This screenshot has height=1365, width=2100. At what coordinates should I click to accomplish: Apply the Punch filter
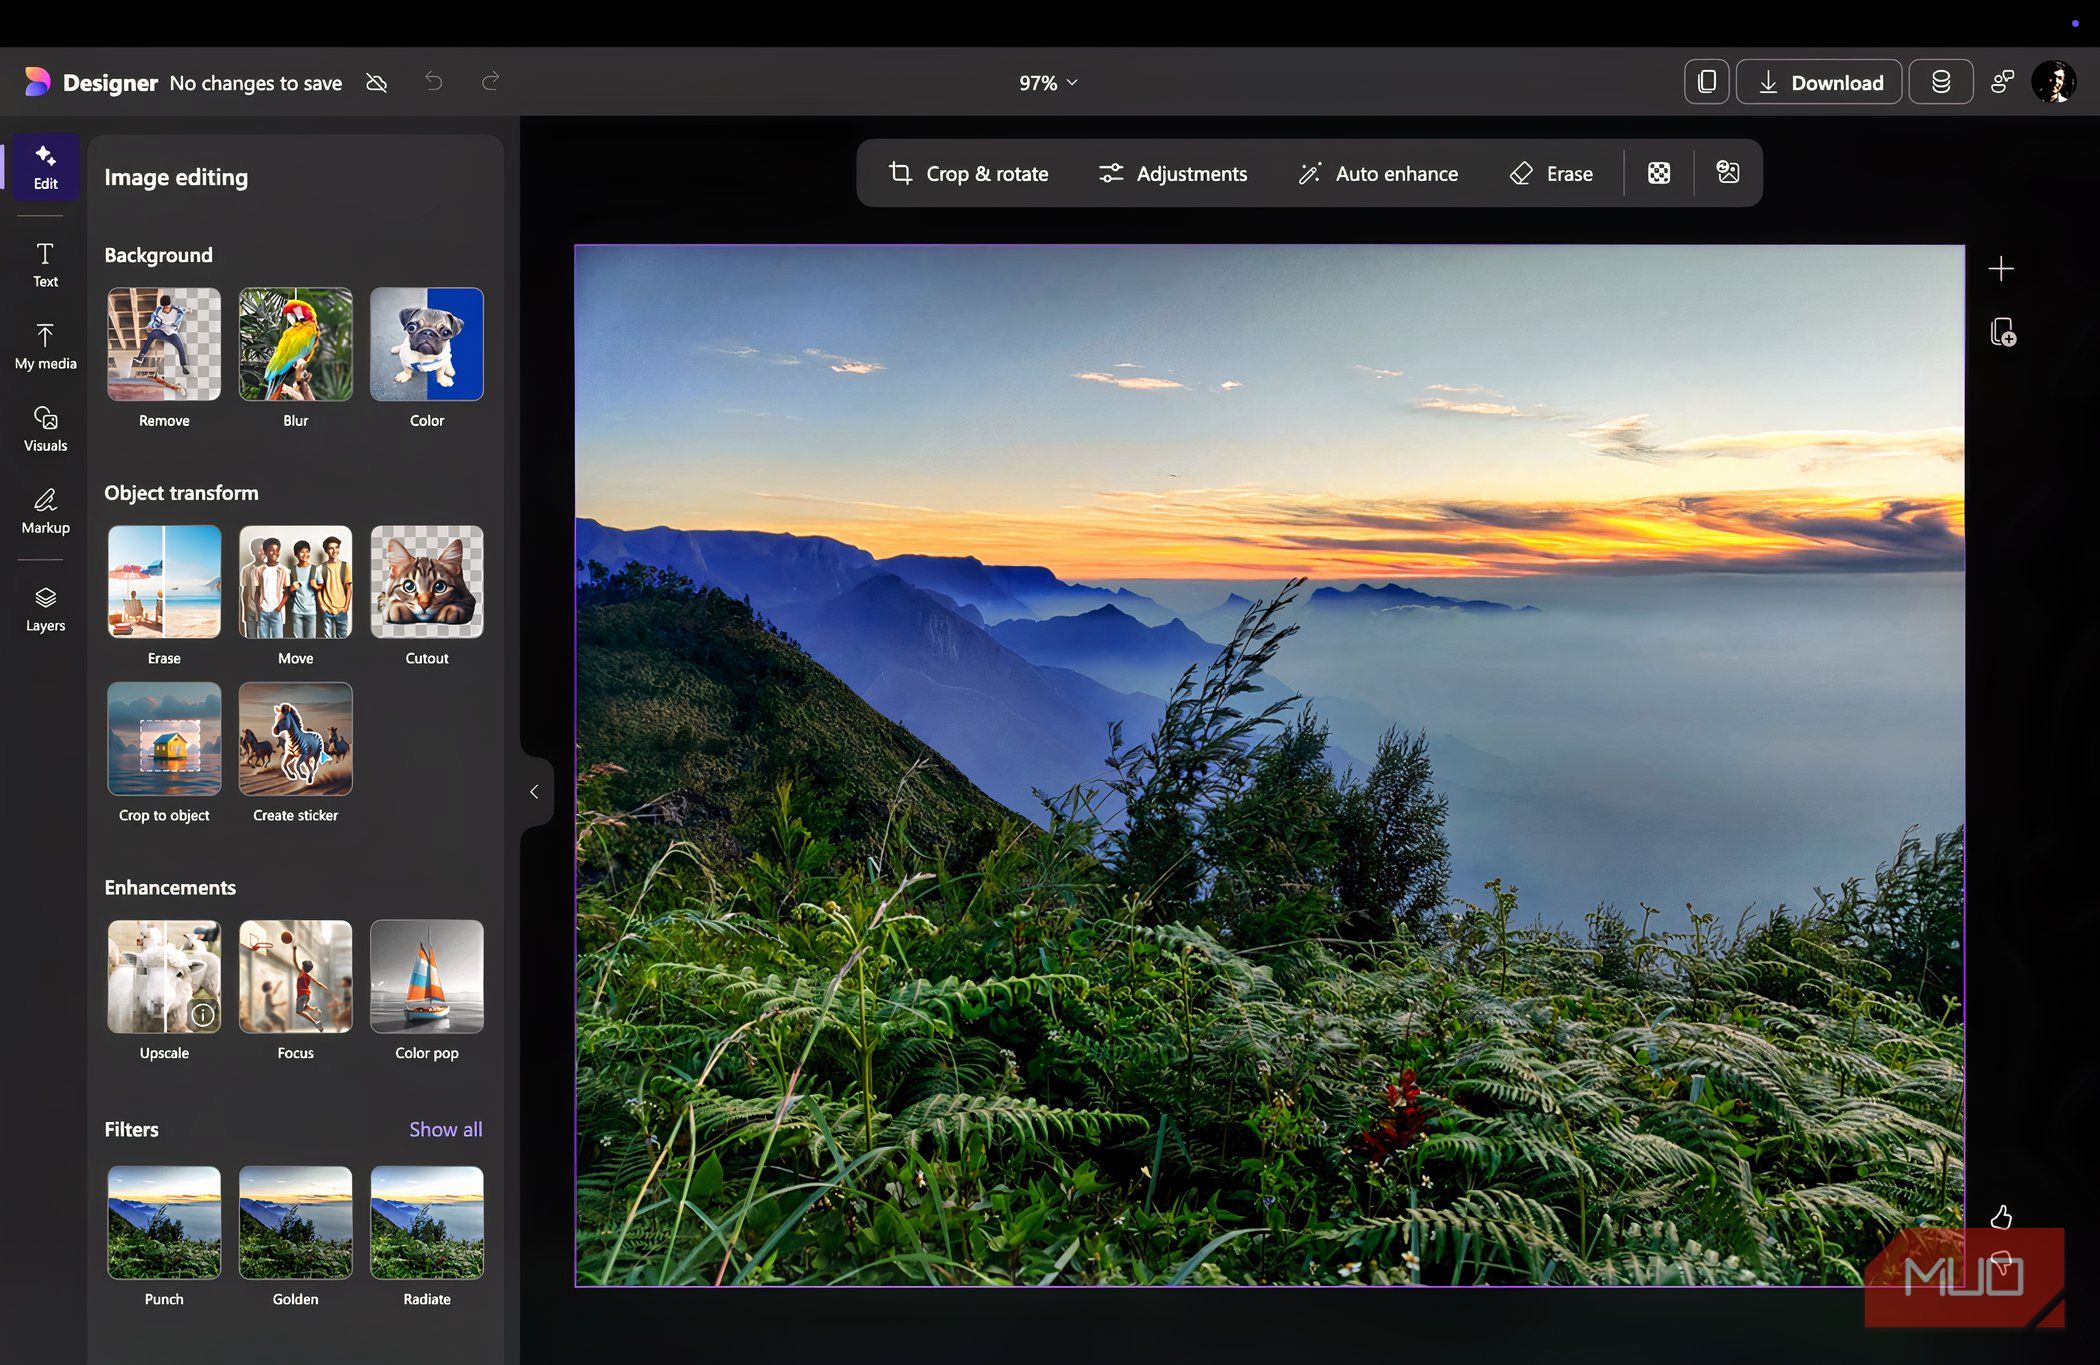[x=164, y=1223]
